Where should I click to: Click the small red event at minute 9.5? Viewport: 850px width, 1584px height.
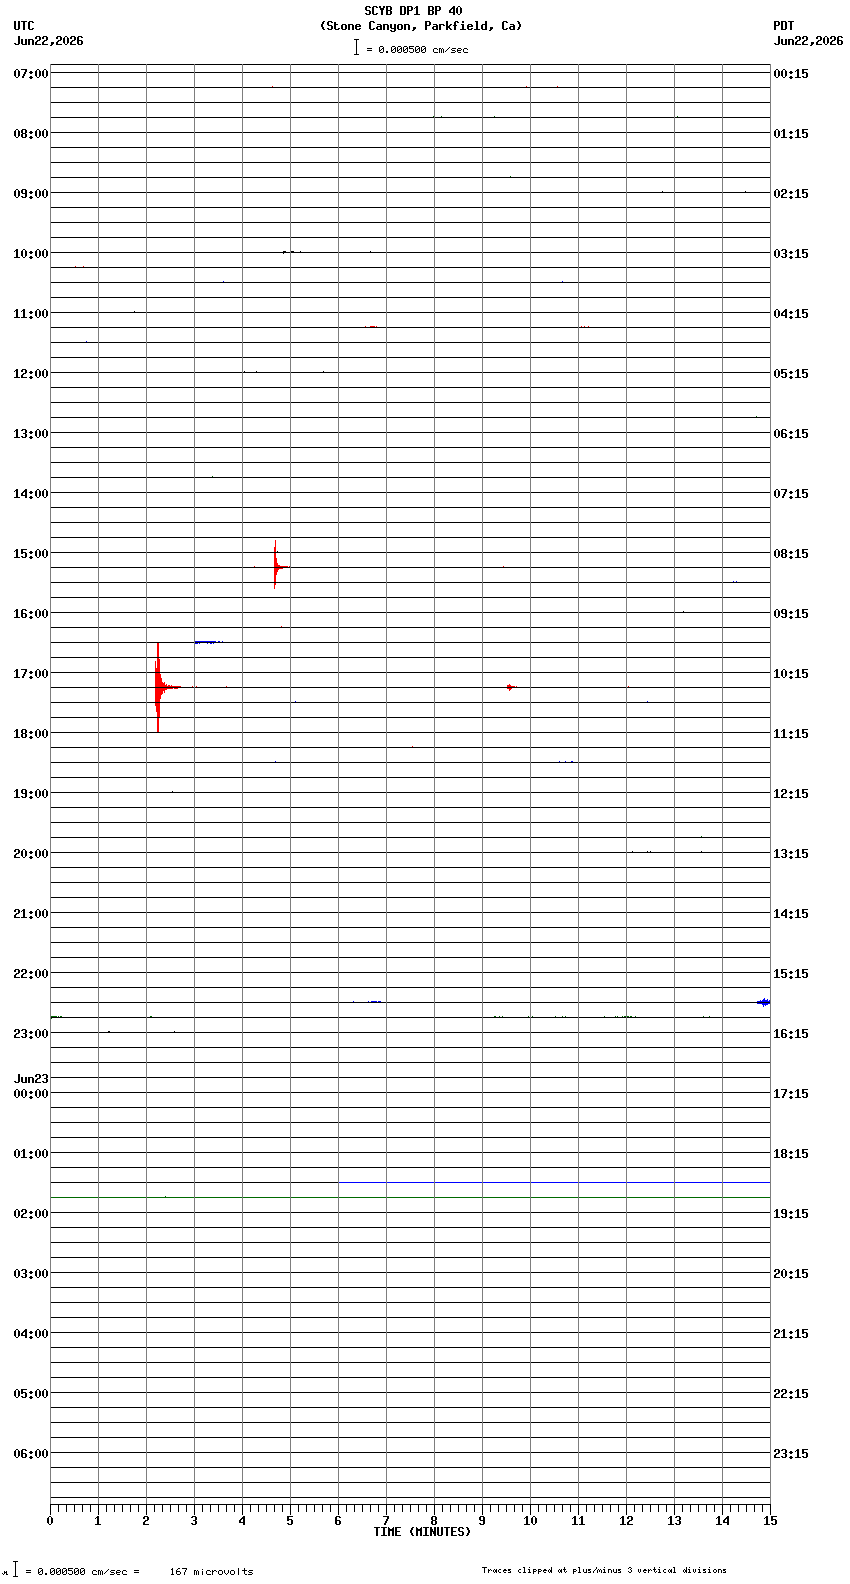(x=511, y=687)
